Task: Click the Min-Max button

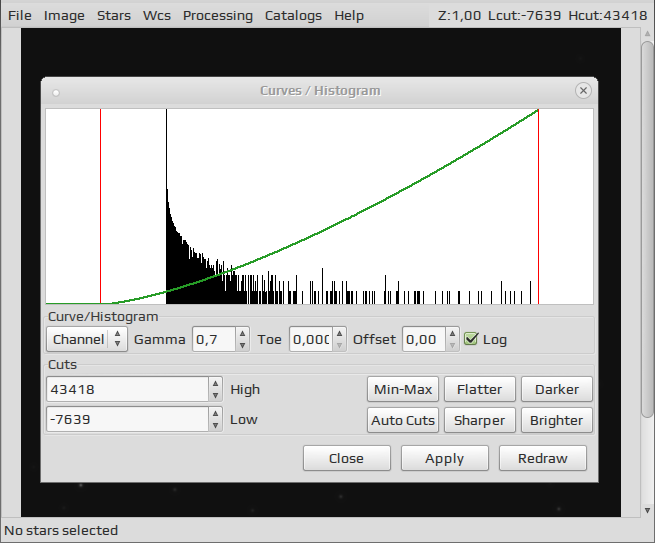Action: tap(403, 389)
